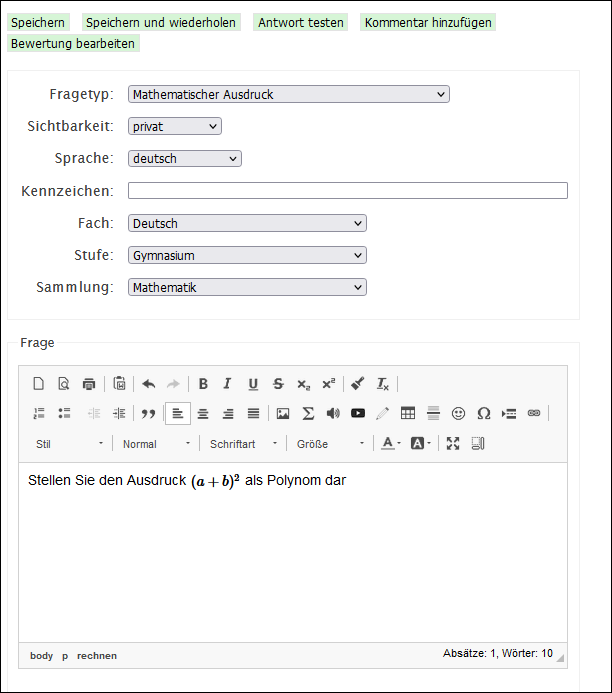Open the Größe font size dropdown

coord(330,444)
